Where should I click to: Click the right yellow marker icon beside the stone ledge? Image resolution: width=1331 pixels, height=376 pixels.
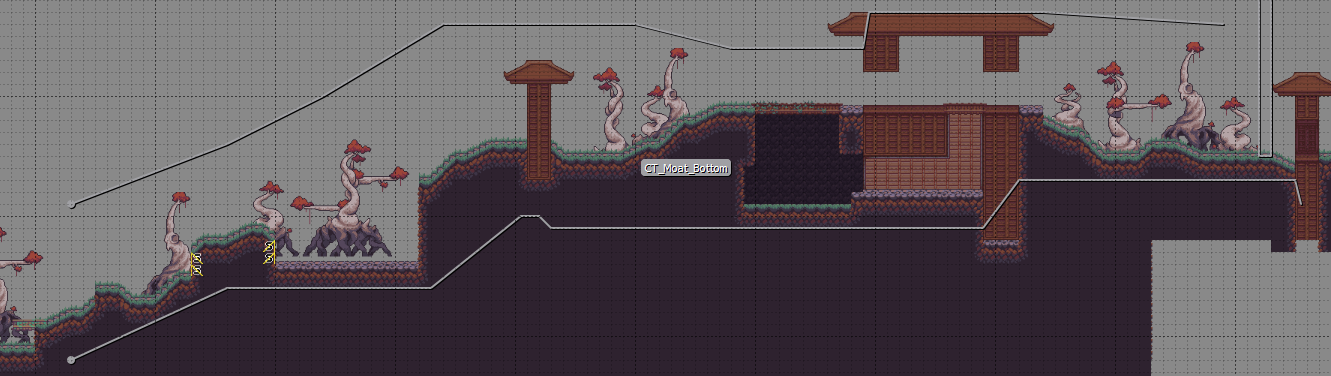click(269, 252)
